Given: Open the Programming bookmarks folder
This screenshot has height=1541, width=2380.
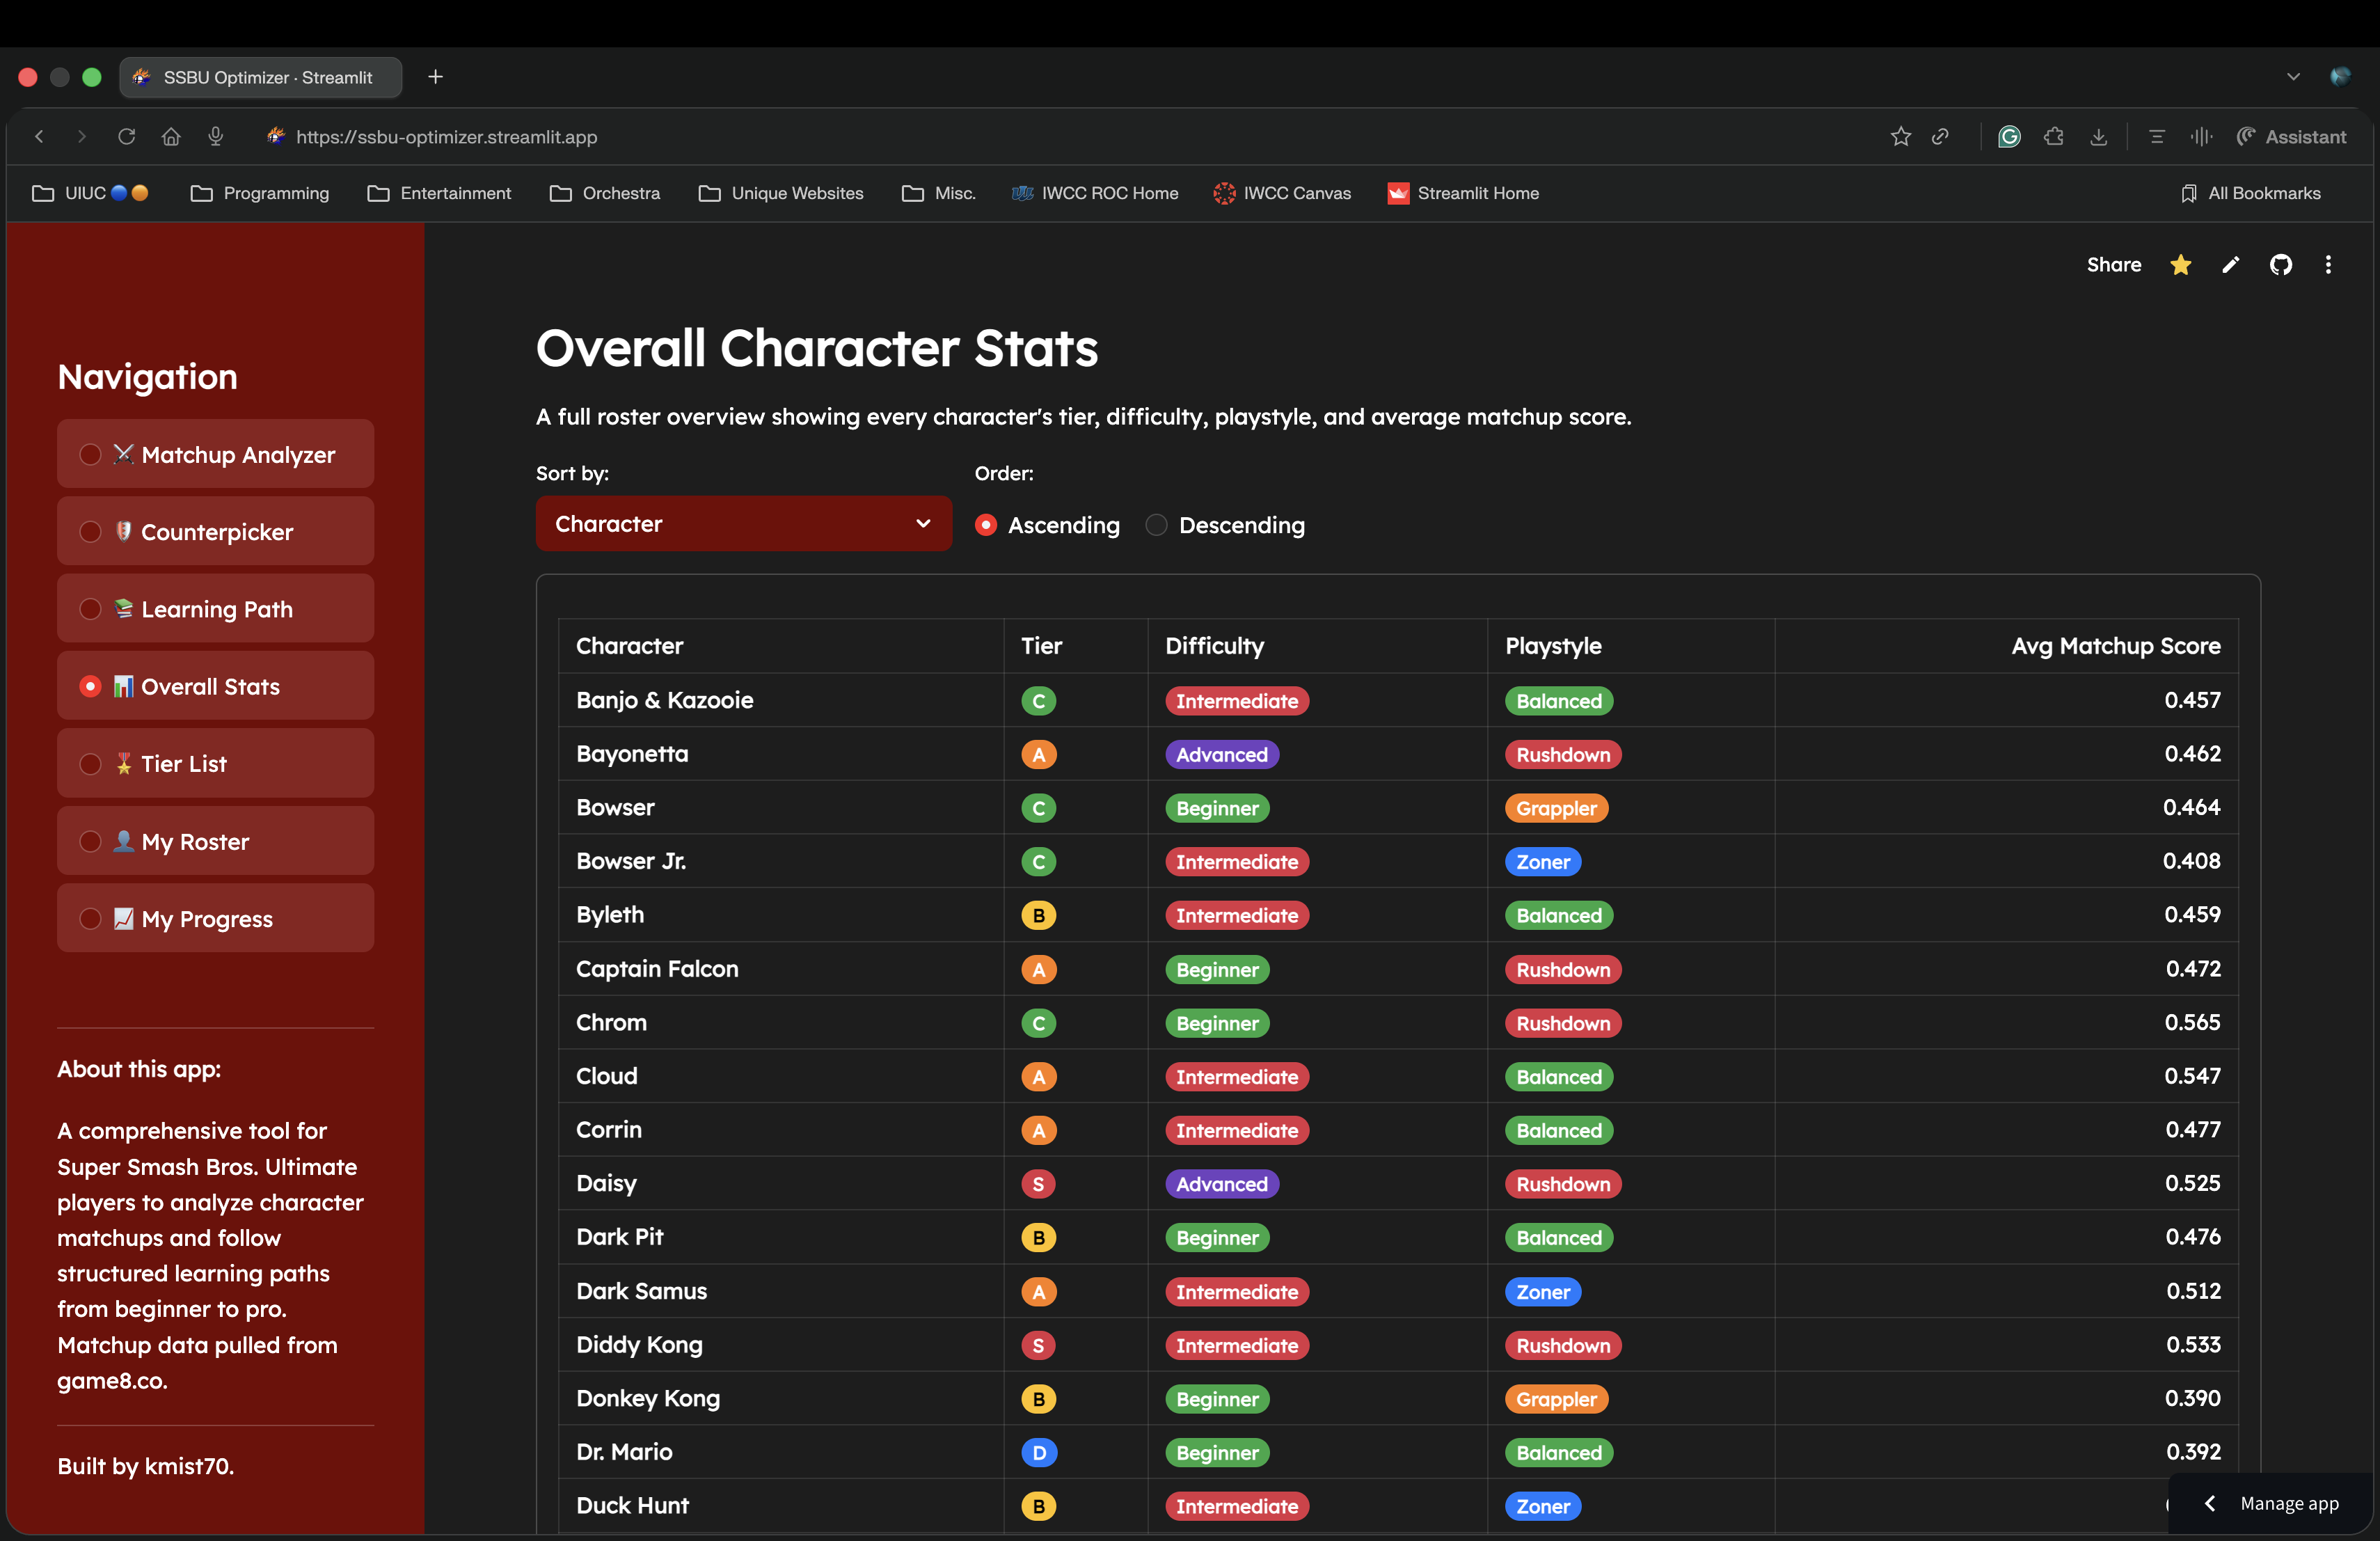Looking at the screenshot, I should point(260,193).
